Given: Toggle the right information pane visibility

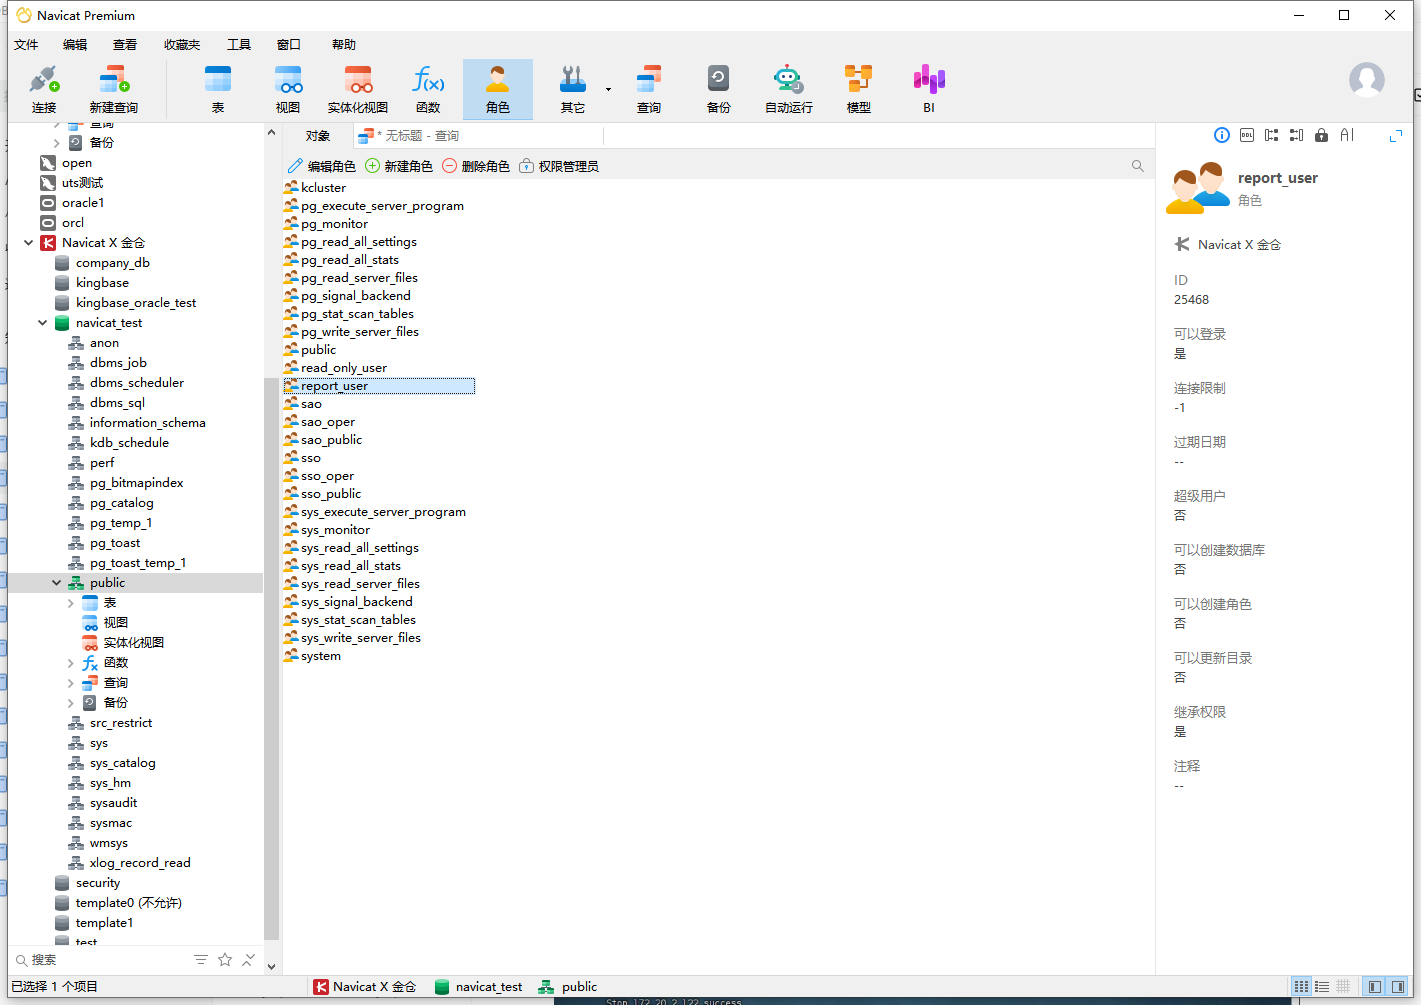Looking at the screenshot, I should click(1398, 987).
